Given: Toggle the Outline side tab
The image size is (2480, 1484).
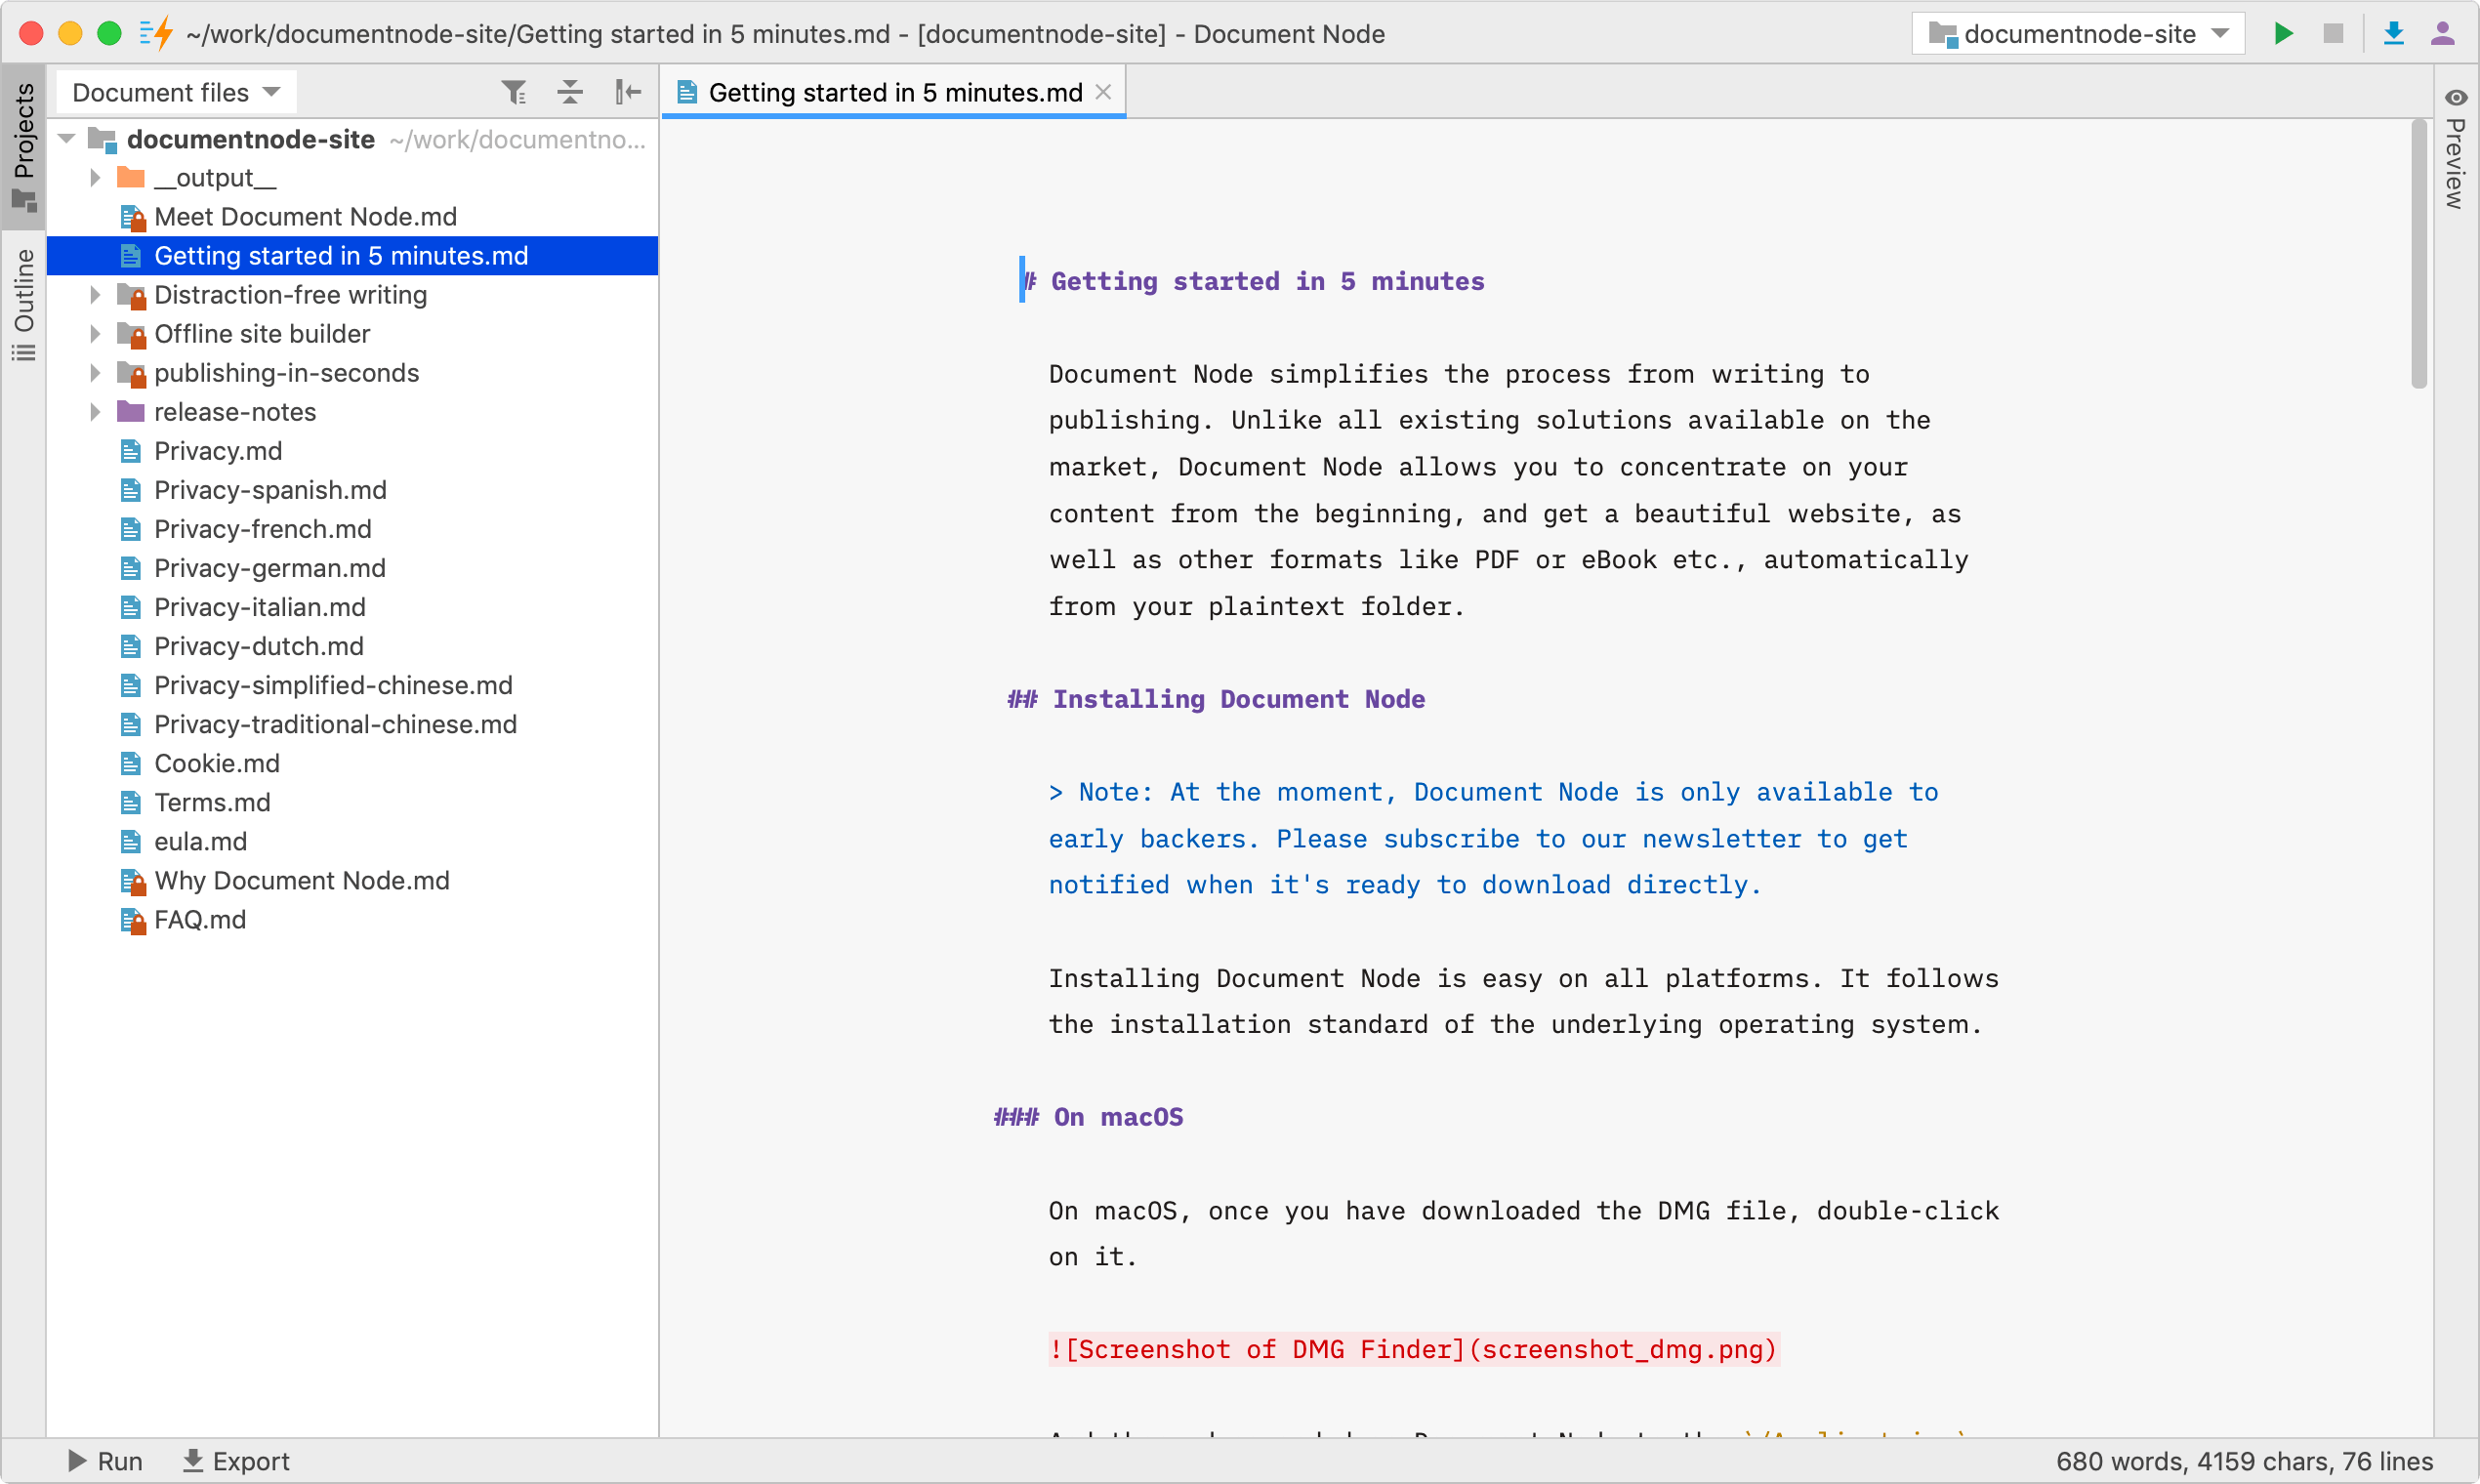Looking at the screenshot, I should 24,305.
